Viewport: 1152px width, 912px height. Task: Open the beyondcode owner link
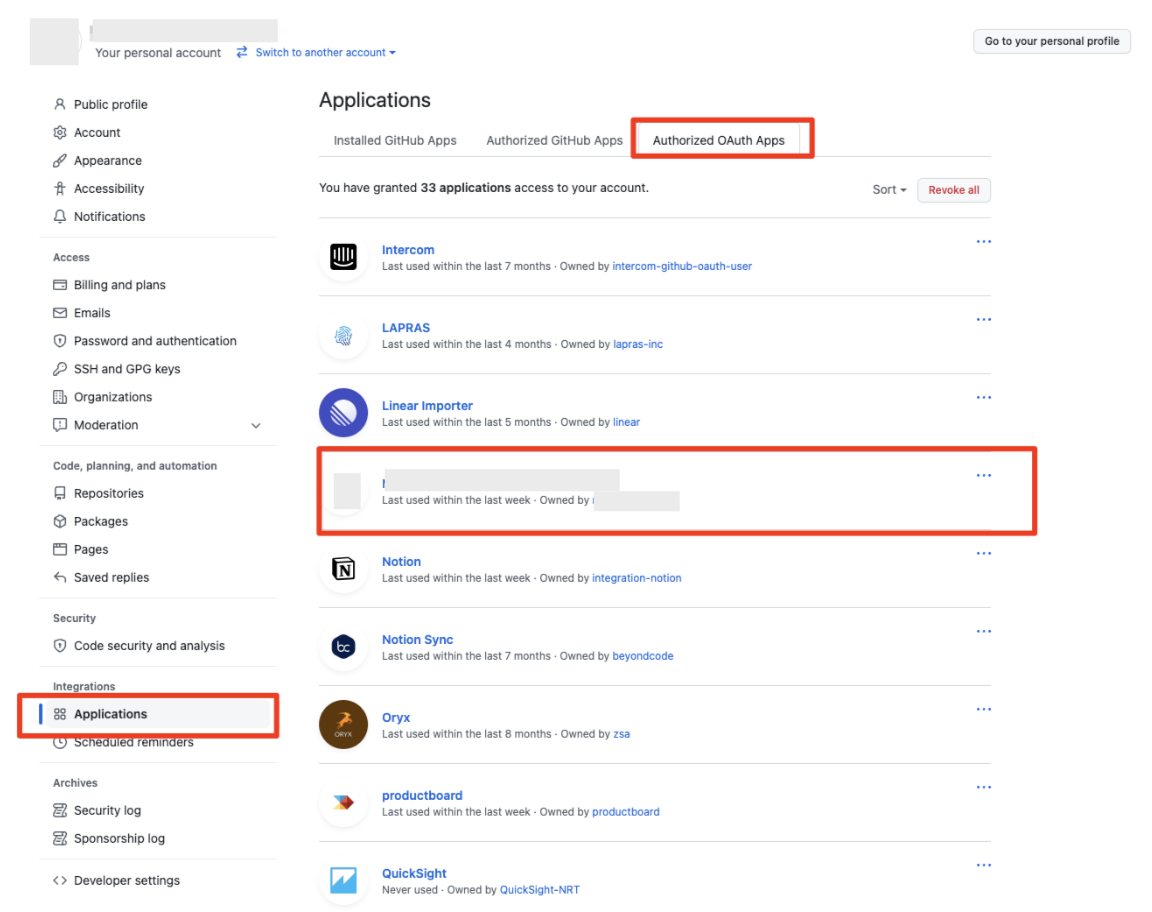(643, 656)
